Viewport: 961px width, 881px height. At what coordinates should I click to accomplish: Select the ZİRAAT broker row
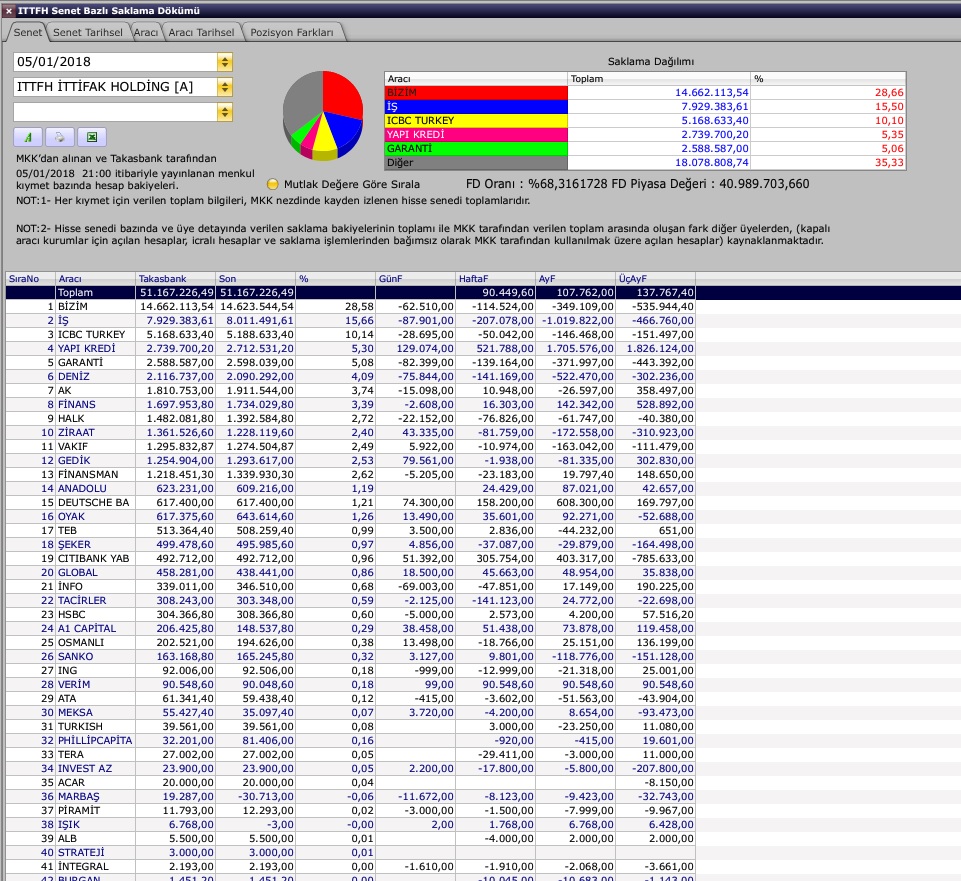tap(351, 433)
